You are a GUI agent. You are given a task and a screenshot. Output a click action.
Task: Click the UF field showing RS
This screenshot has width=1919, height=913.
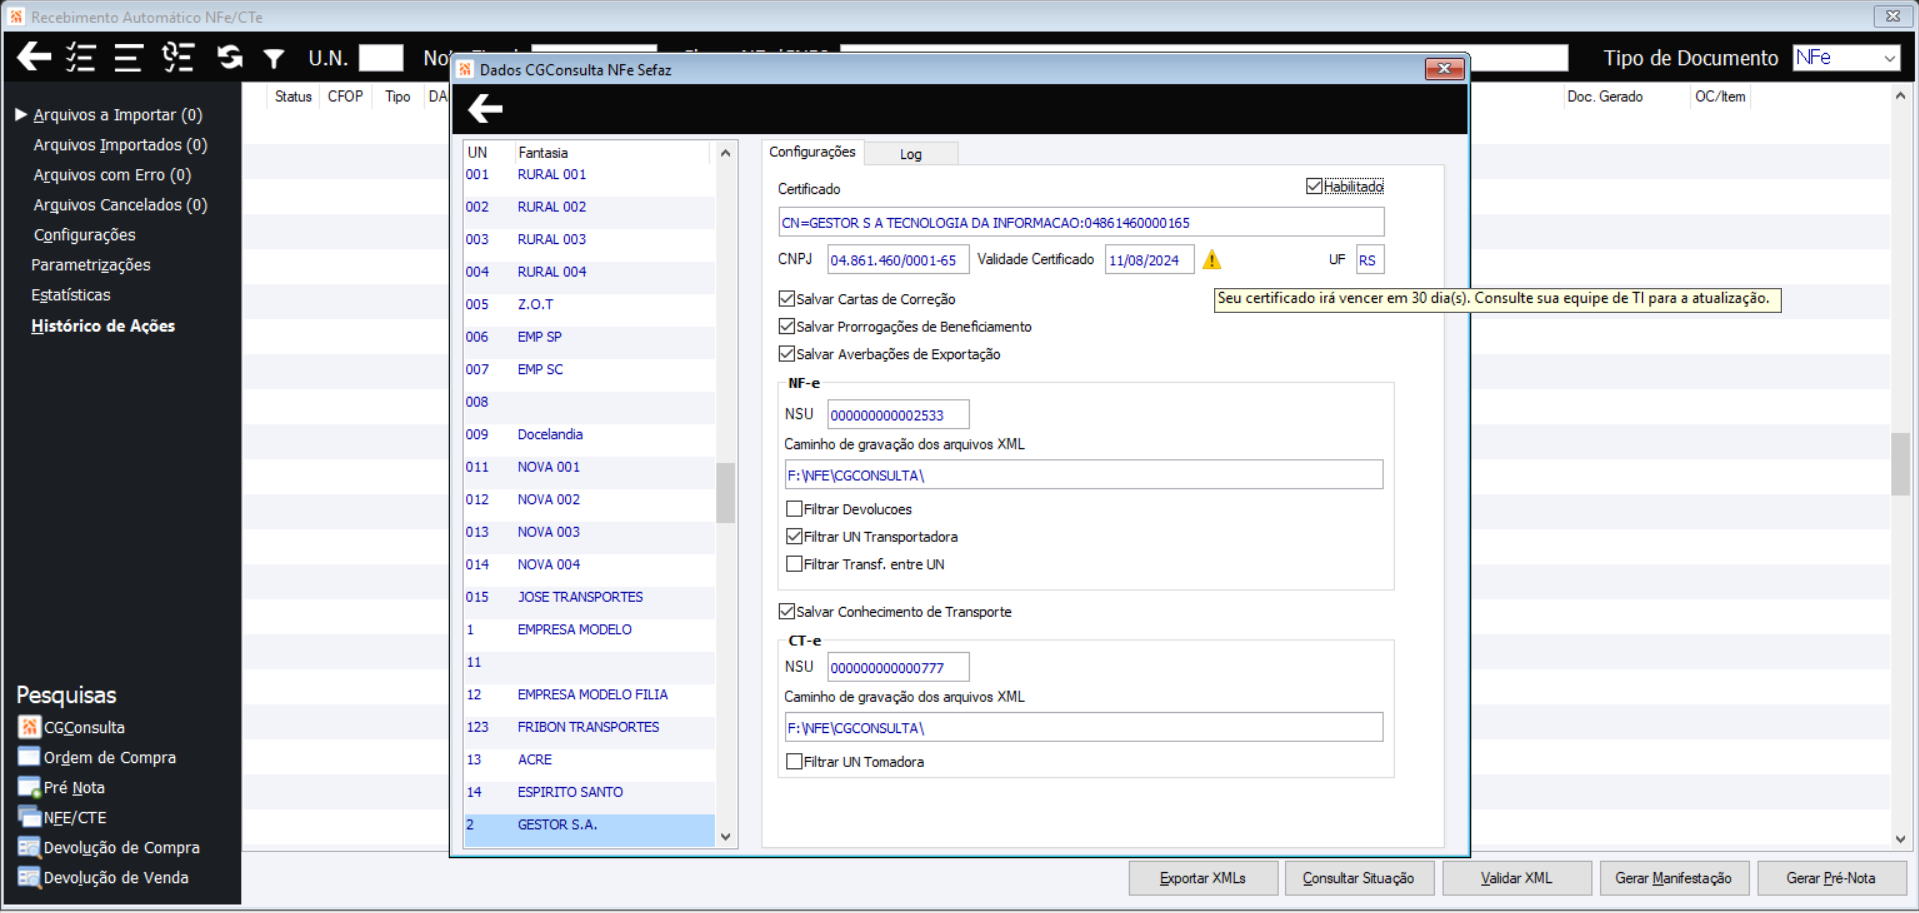1370,260
